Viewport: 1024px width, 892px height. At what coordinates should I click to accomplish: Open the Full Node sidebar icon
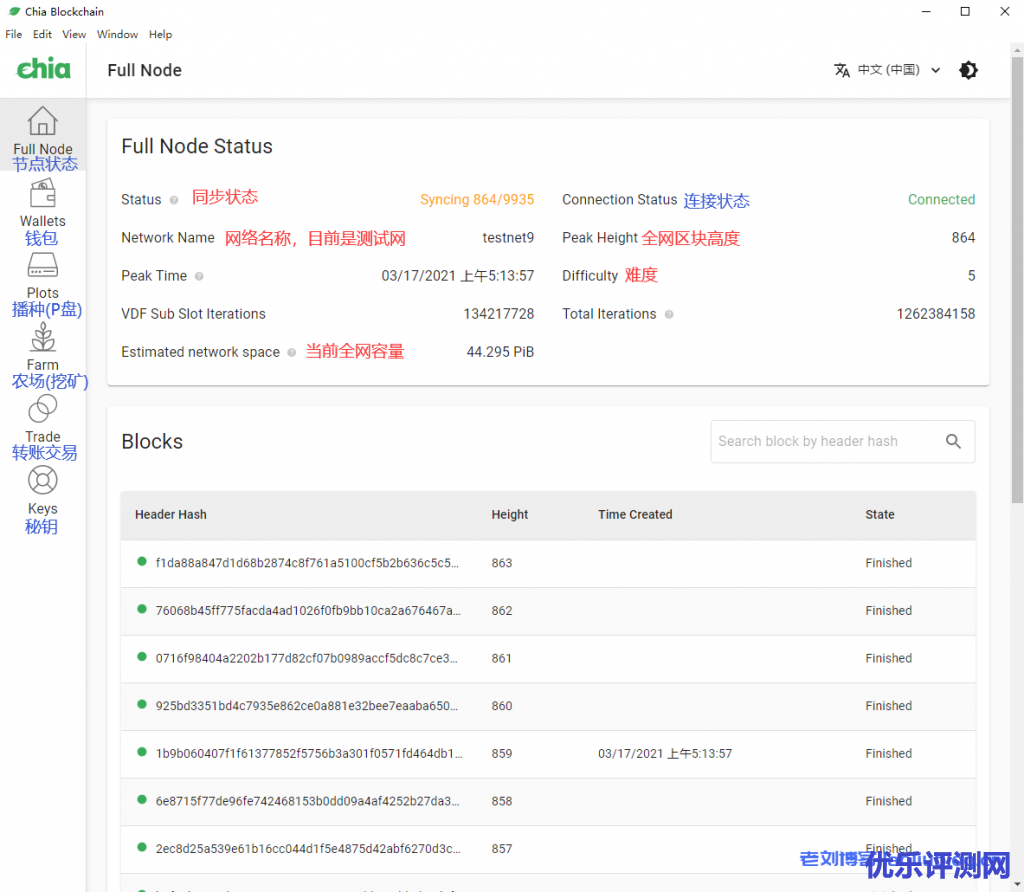tap(42, 121)
